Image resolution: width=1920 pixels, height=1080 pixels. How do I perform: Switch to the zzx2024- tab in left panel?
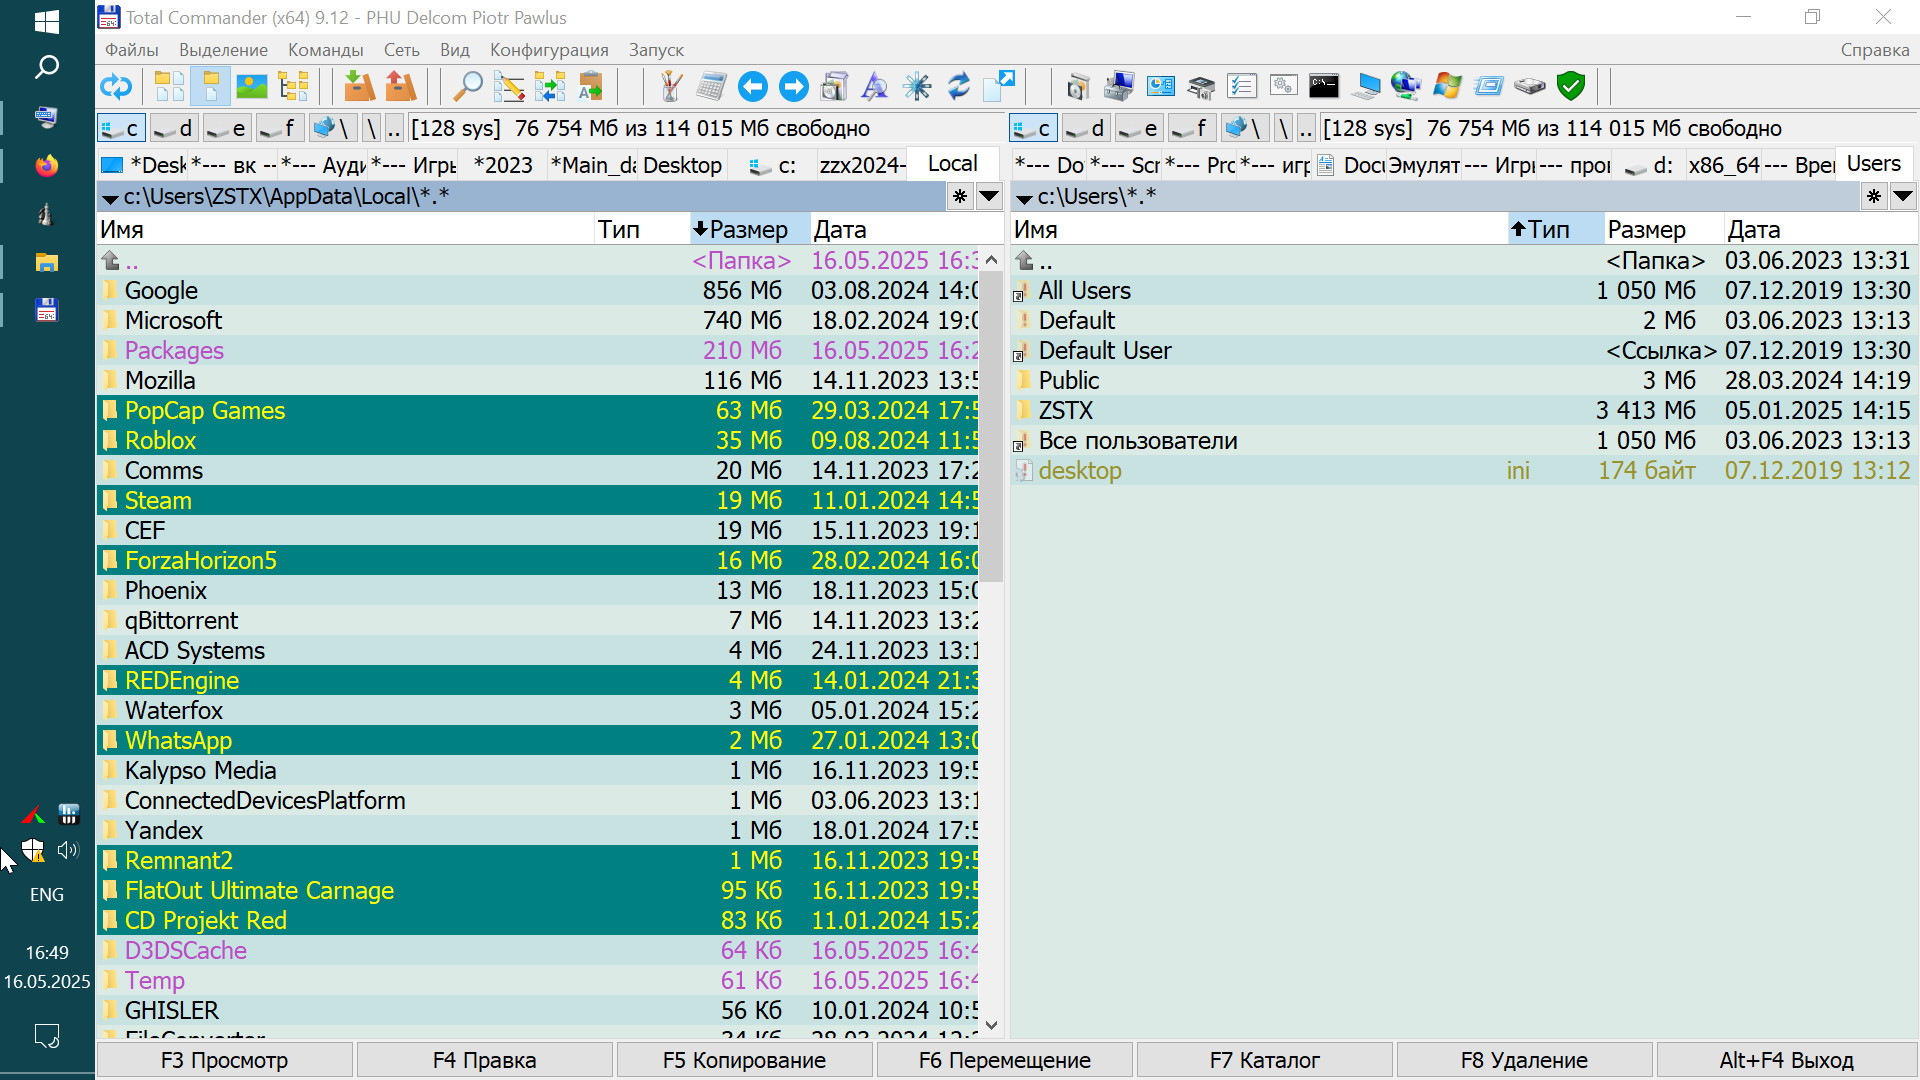click(862, 165)
